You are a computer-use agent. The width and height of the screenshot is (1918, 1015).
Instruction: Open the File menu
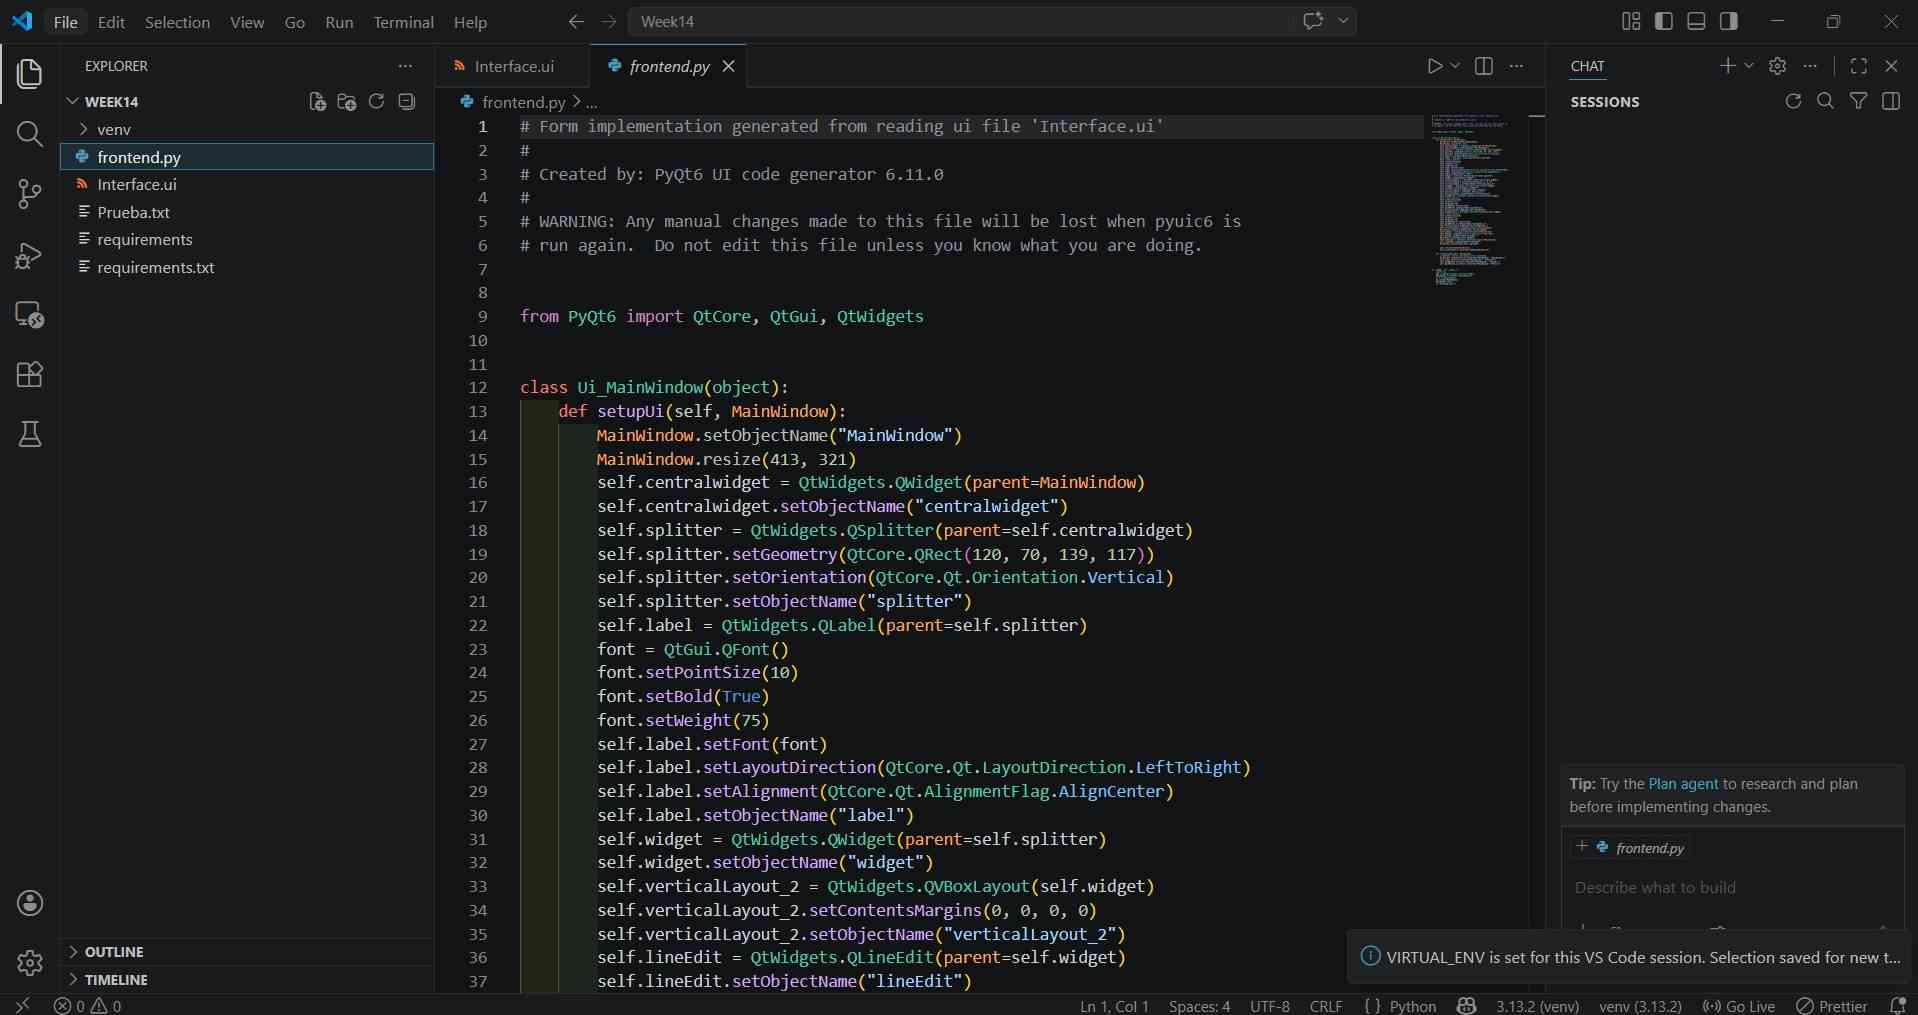[65, 22]
